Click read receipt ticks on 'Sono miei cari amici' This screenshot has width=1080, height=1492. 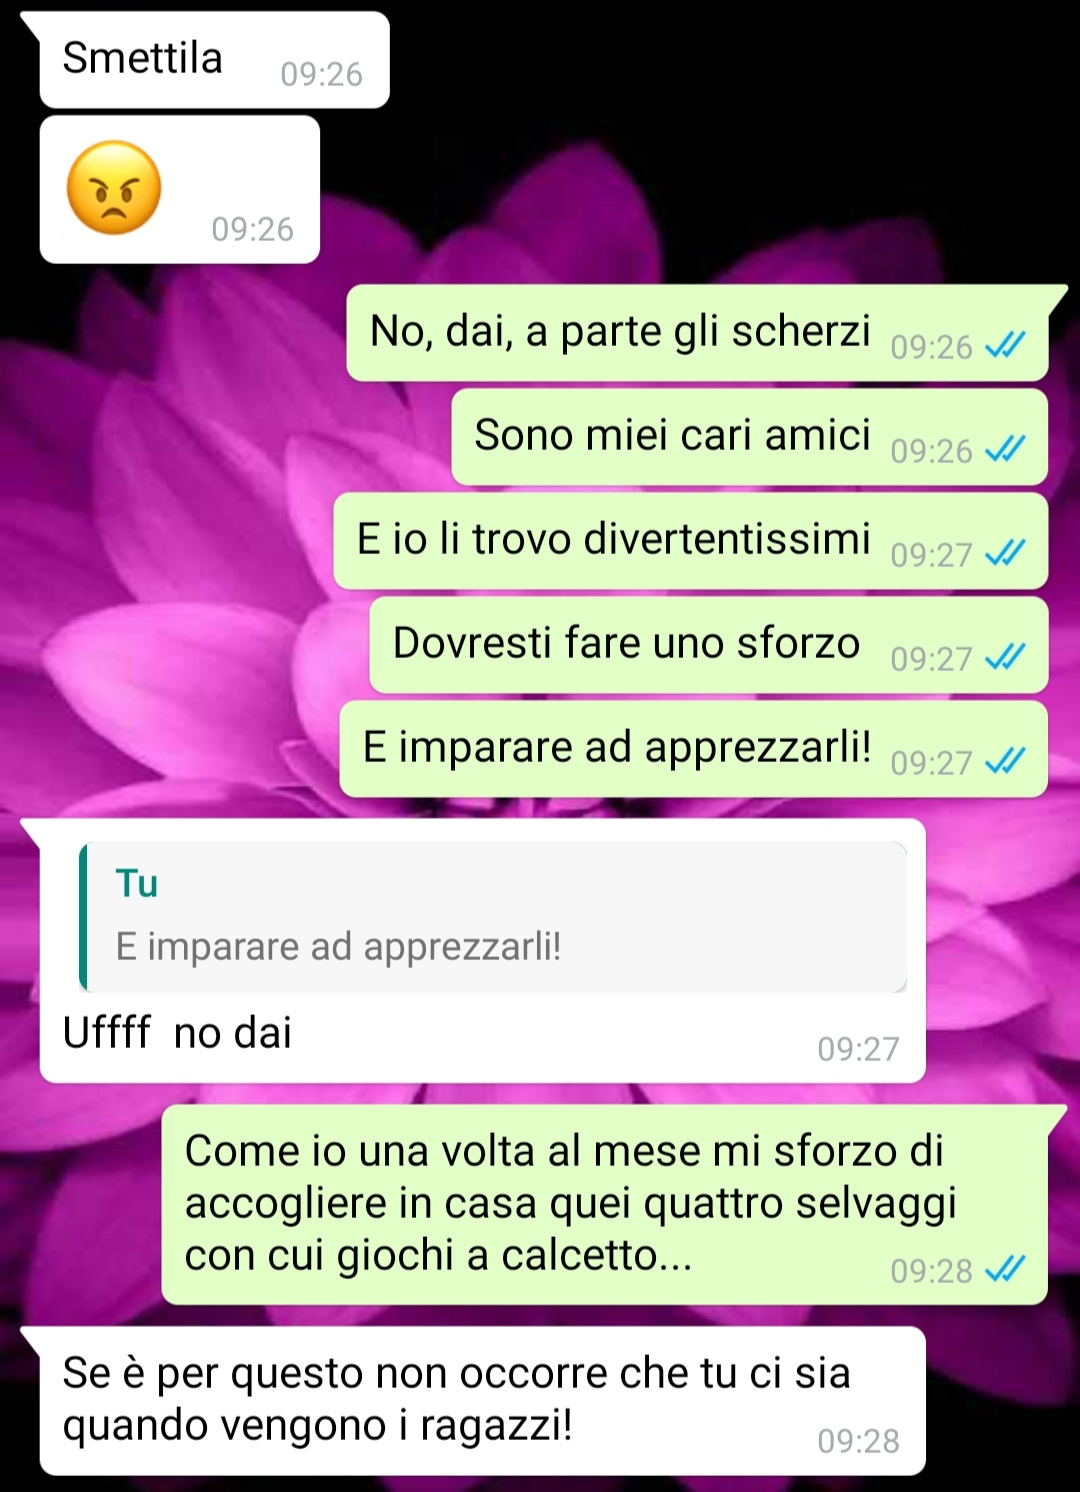pyautogui.click(x=1005, y=449)
